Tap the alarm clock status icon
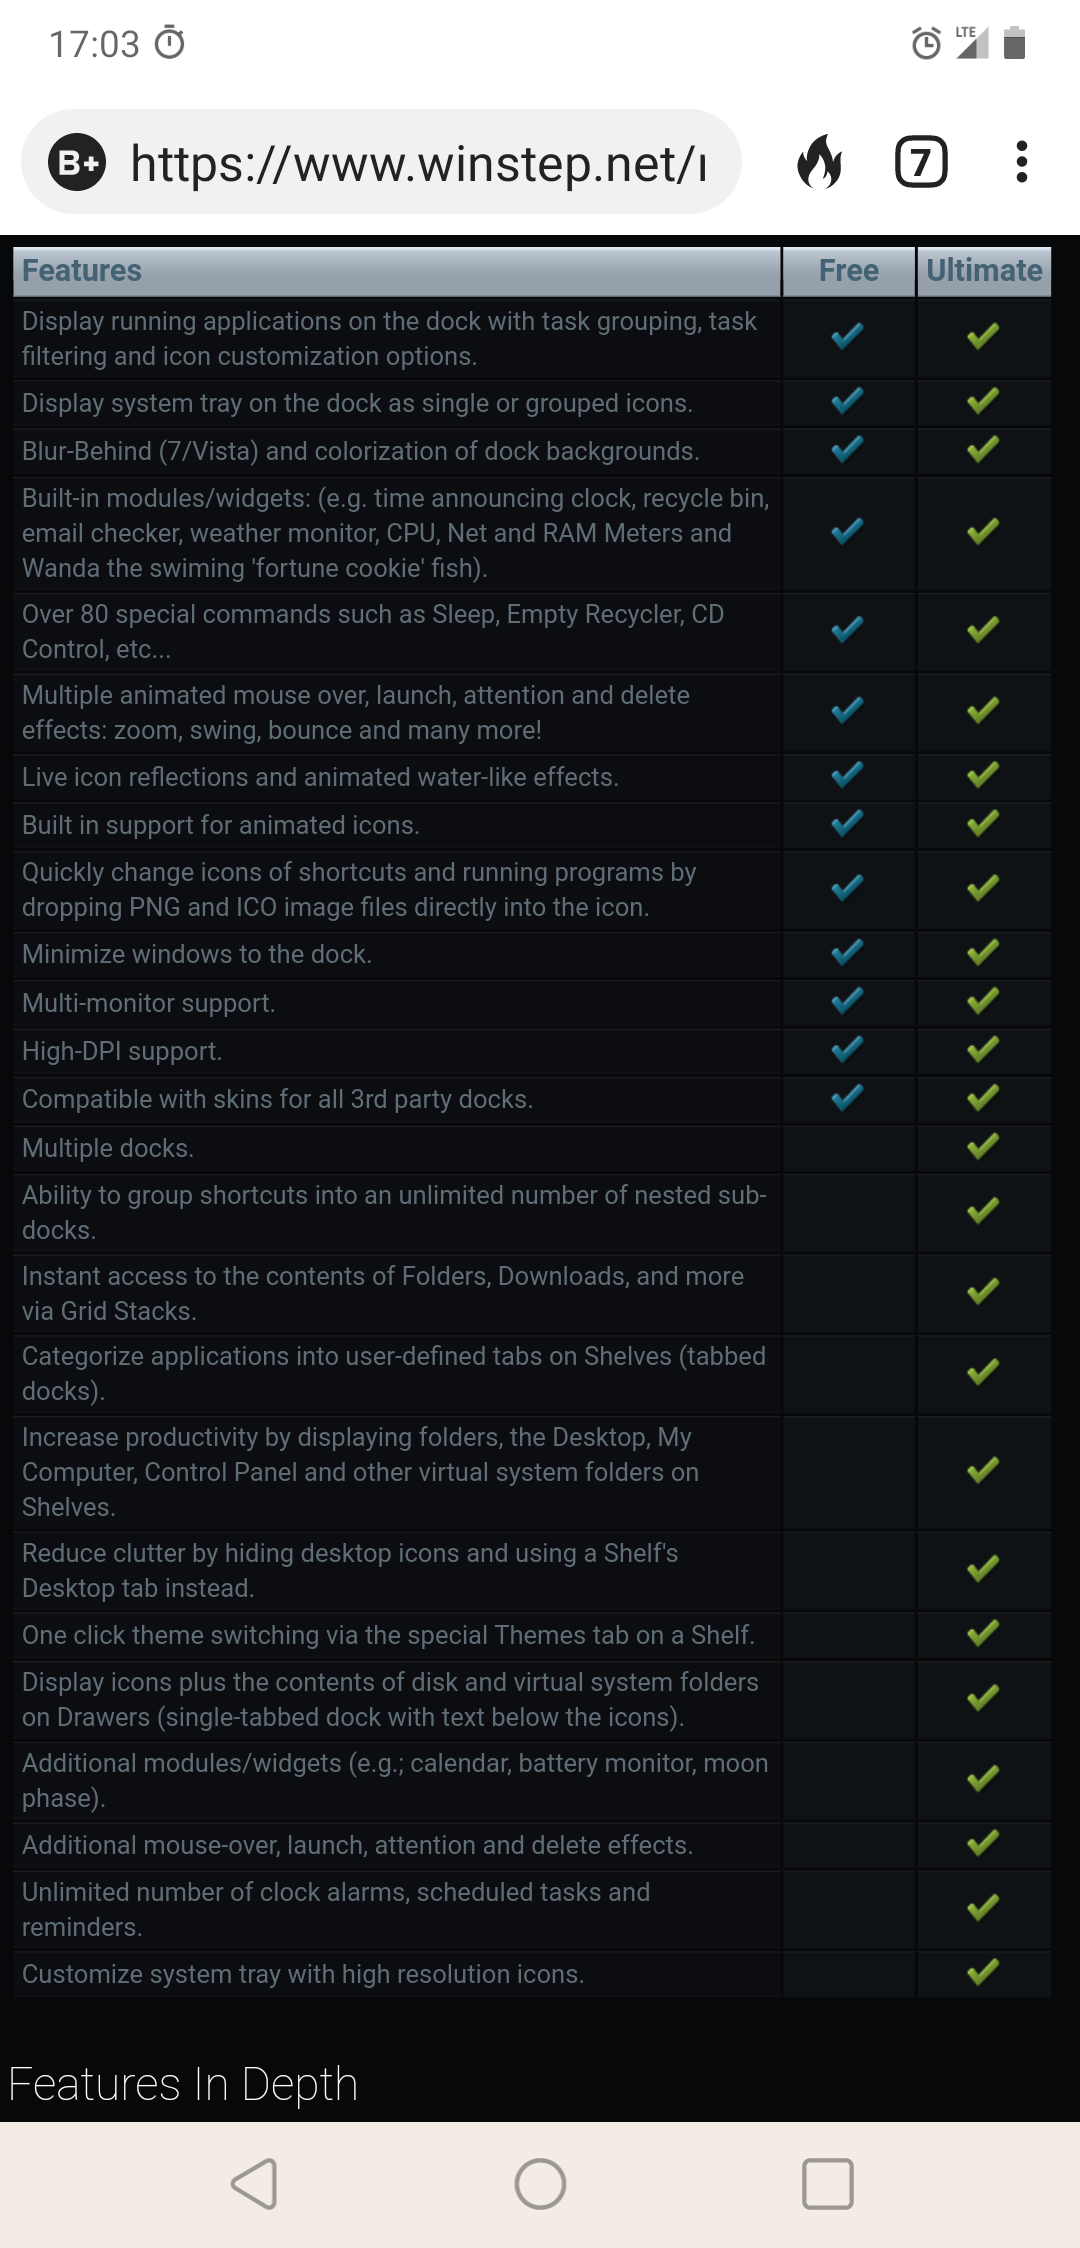This screenshot has height=2248, width=1080. tap(926, 43)
